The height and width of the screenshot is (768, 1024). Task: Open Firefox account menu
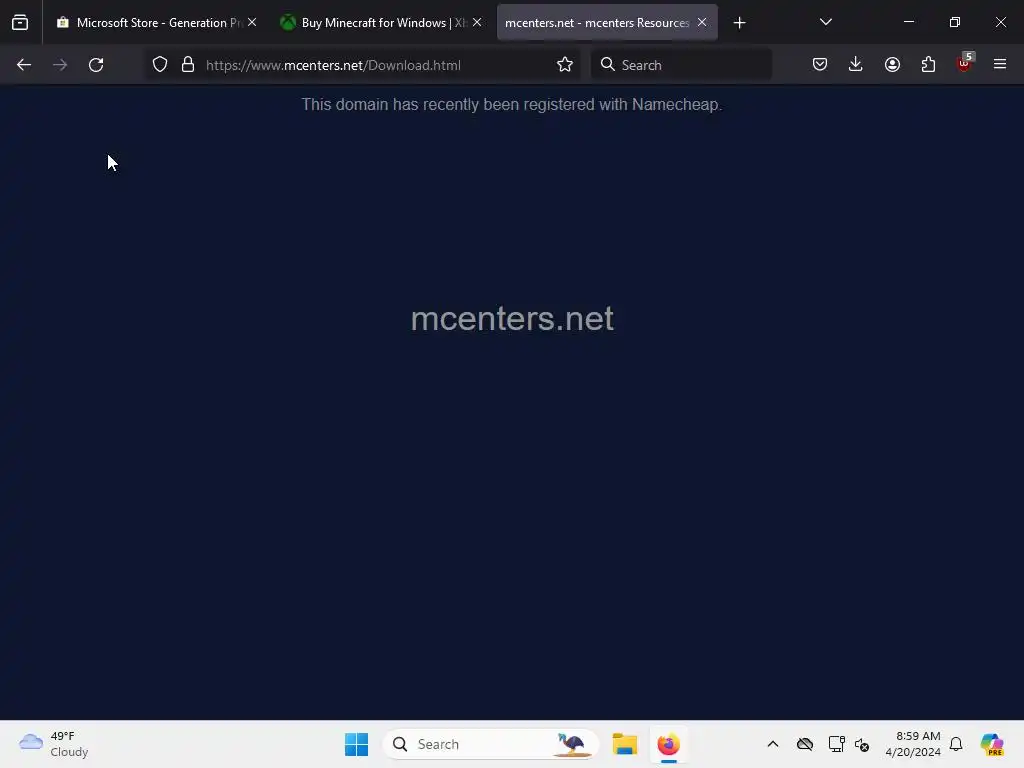pyautogui.click(x=892, y=64)
